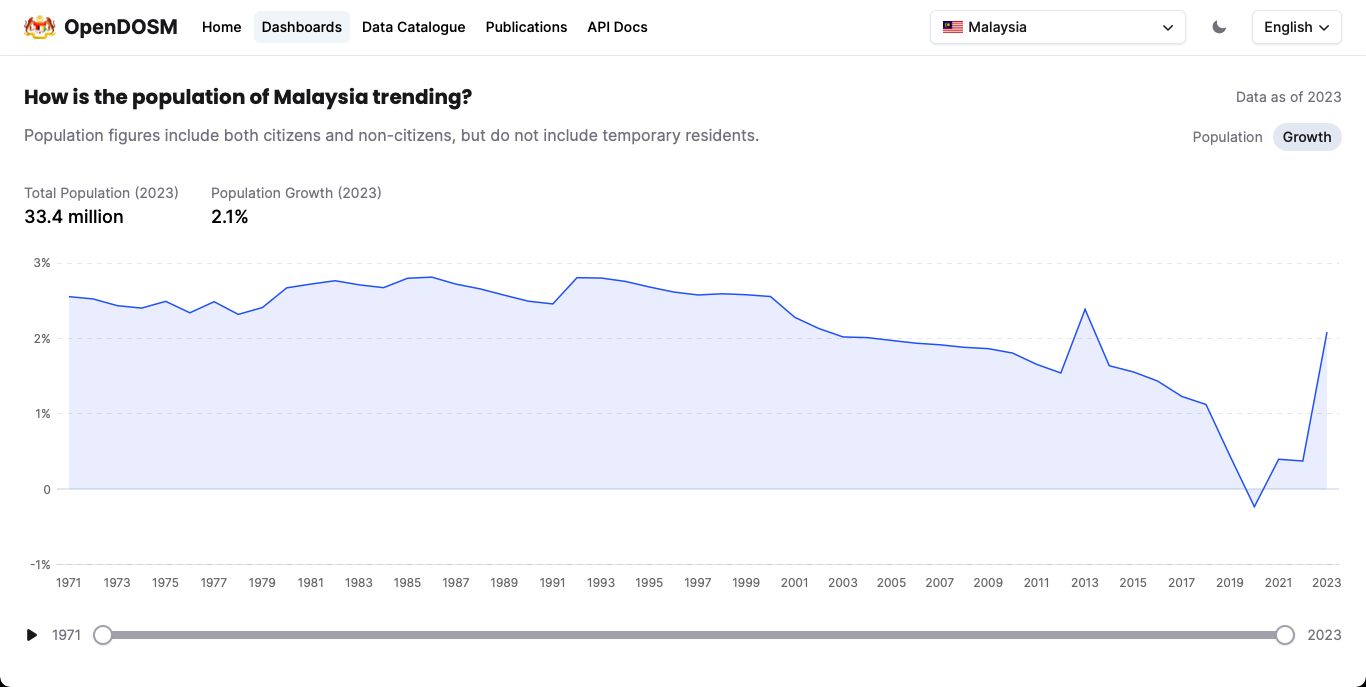The height and width of the screenshot is (687, 1366).
Task: Click the 2007 x-axis label
Action: [940, 583]
